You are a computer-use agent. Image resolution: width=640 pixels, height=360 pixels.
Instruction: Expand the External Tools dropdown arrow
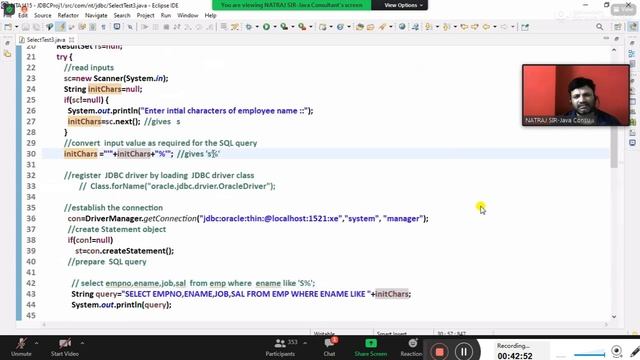pyautogui.click(x=311, y=27)
